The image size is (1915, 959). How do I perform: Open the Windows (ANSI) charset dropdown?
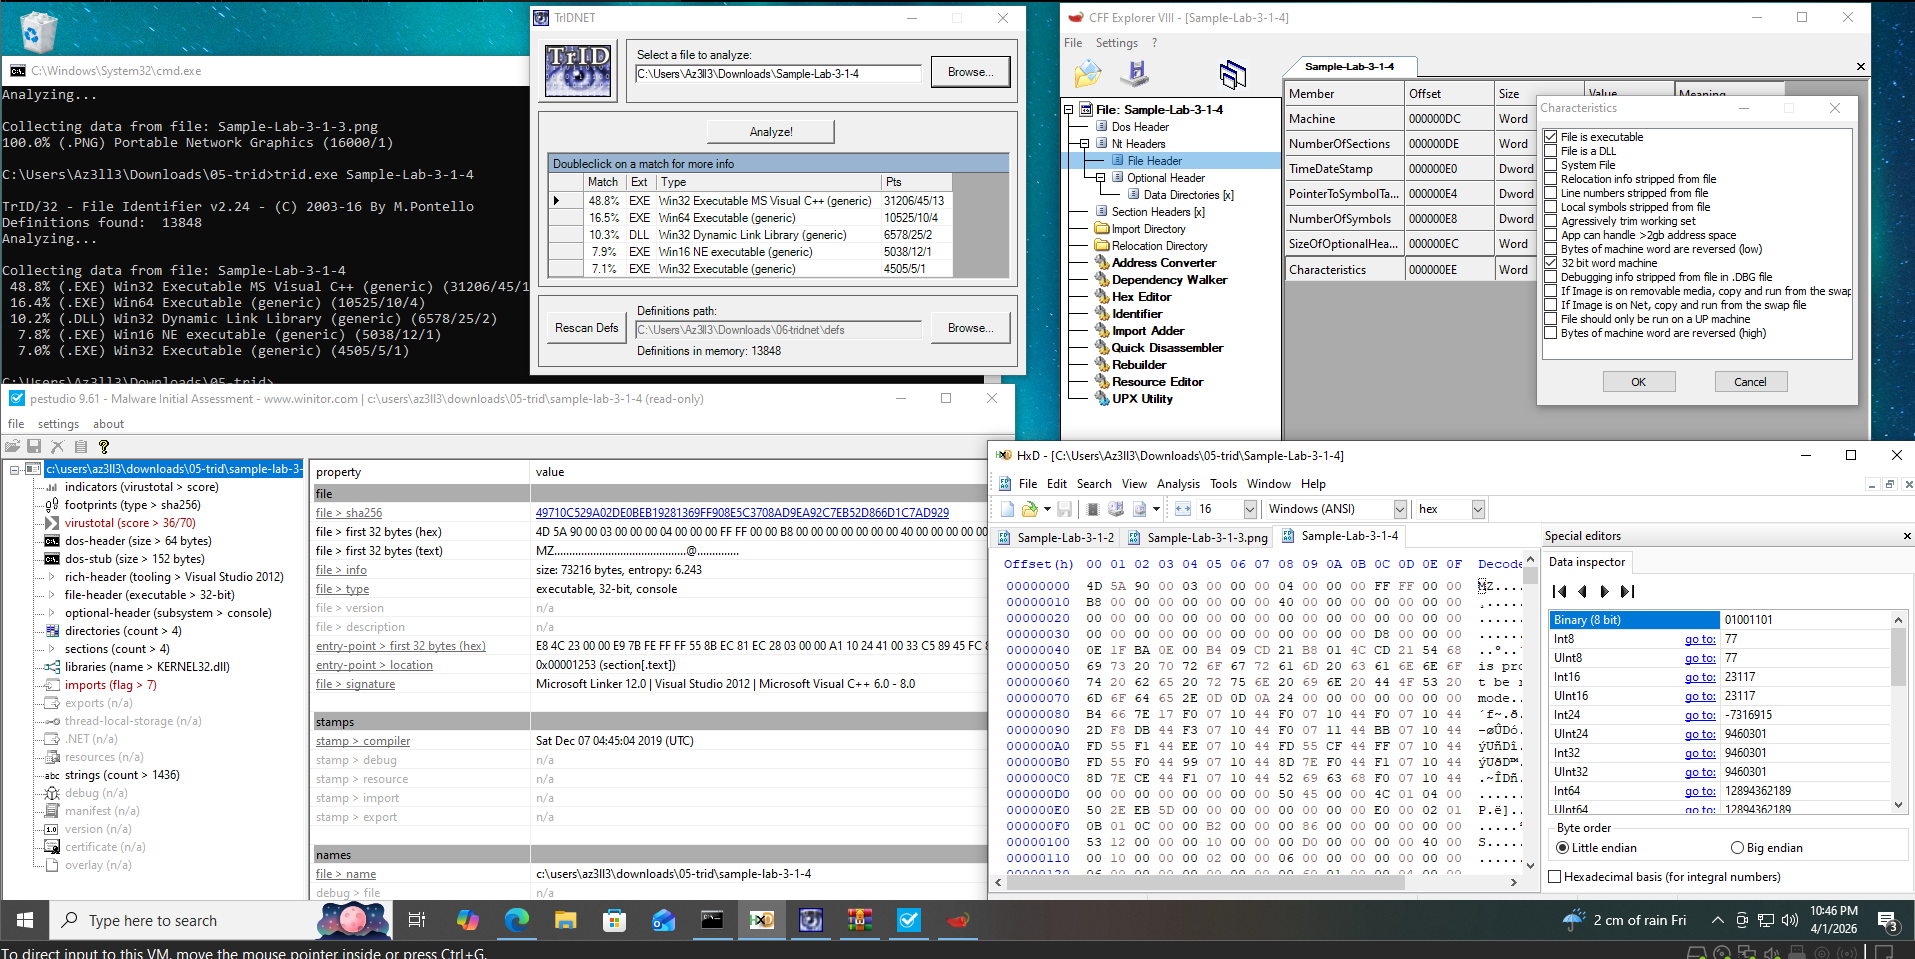[x=1400, y=509]
